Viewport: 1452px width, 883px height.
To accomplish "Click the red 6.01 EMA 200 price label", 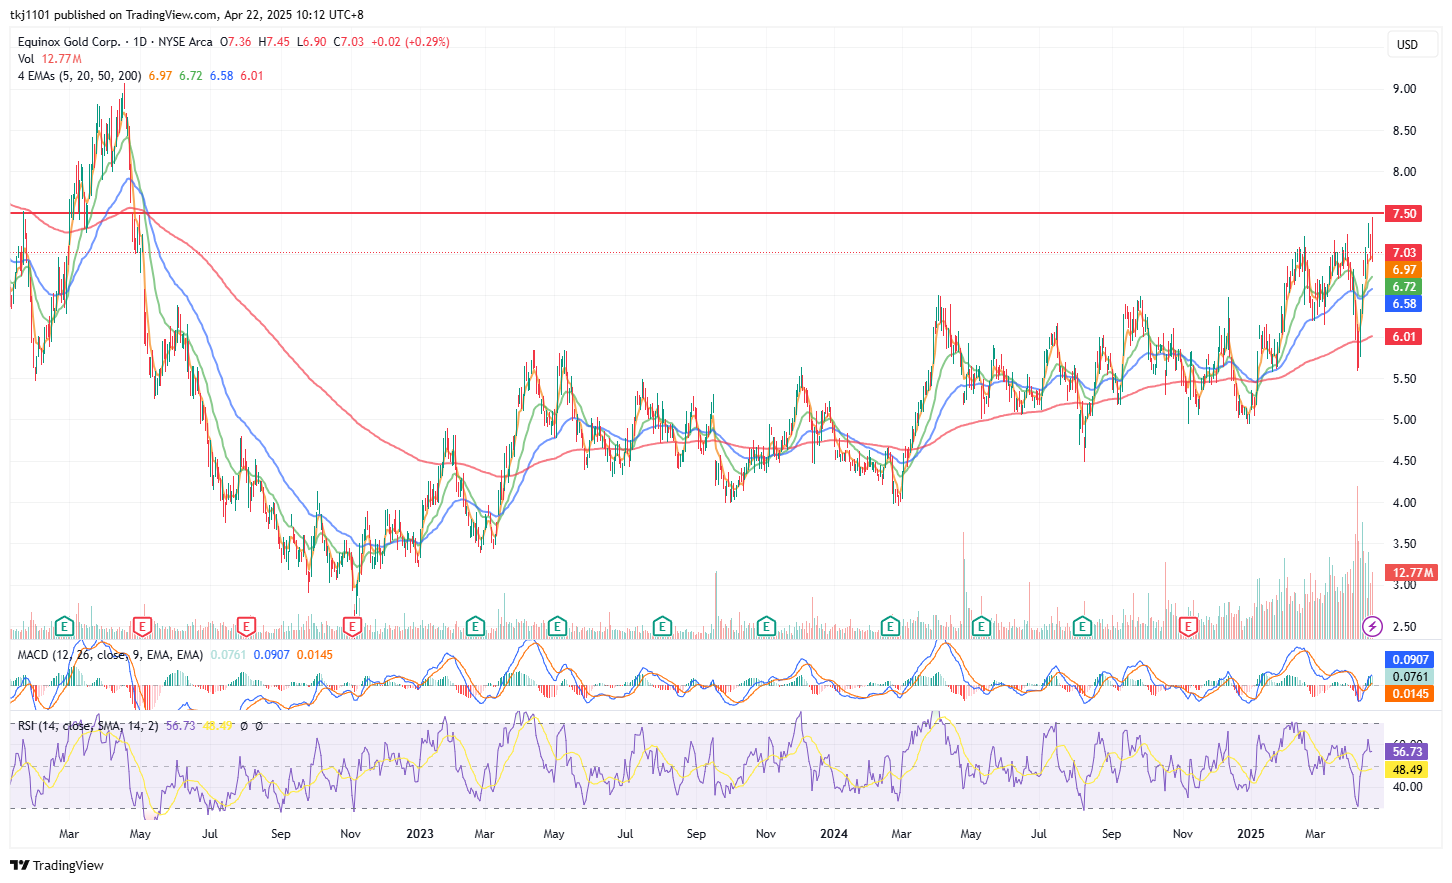I will click(x=1404, y=337).
